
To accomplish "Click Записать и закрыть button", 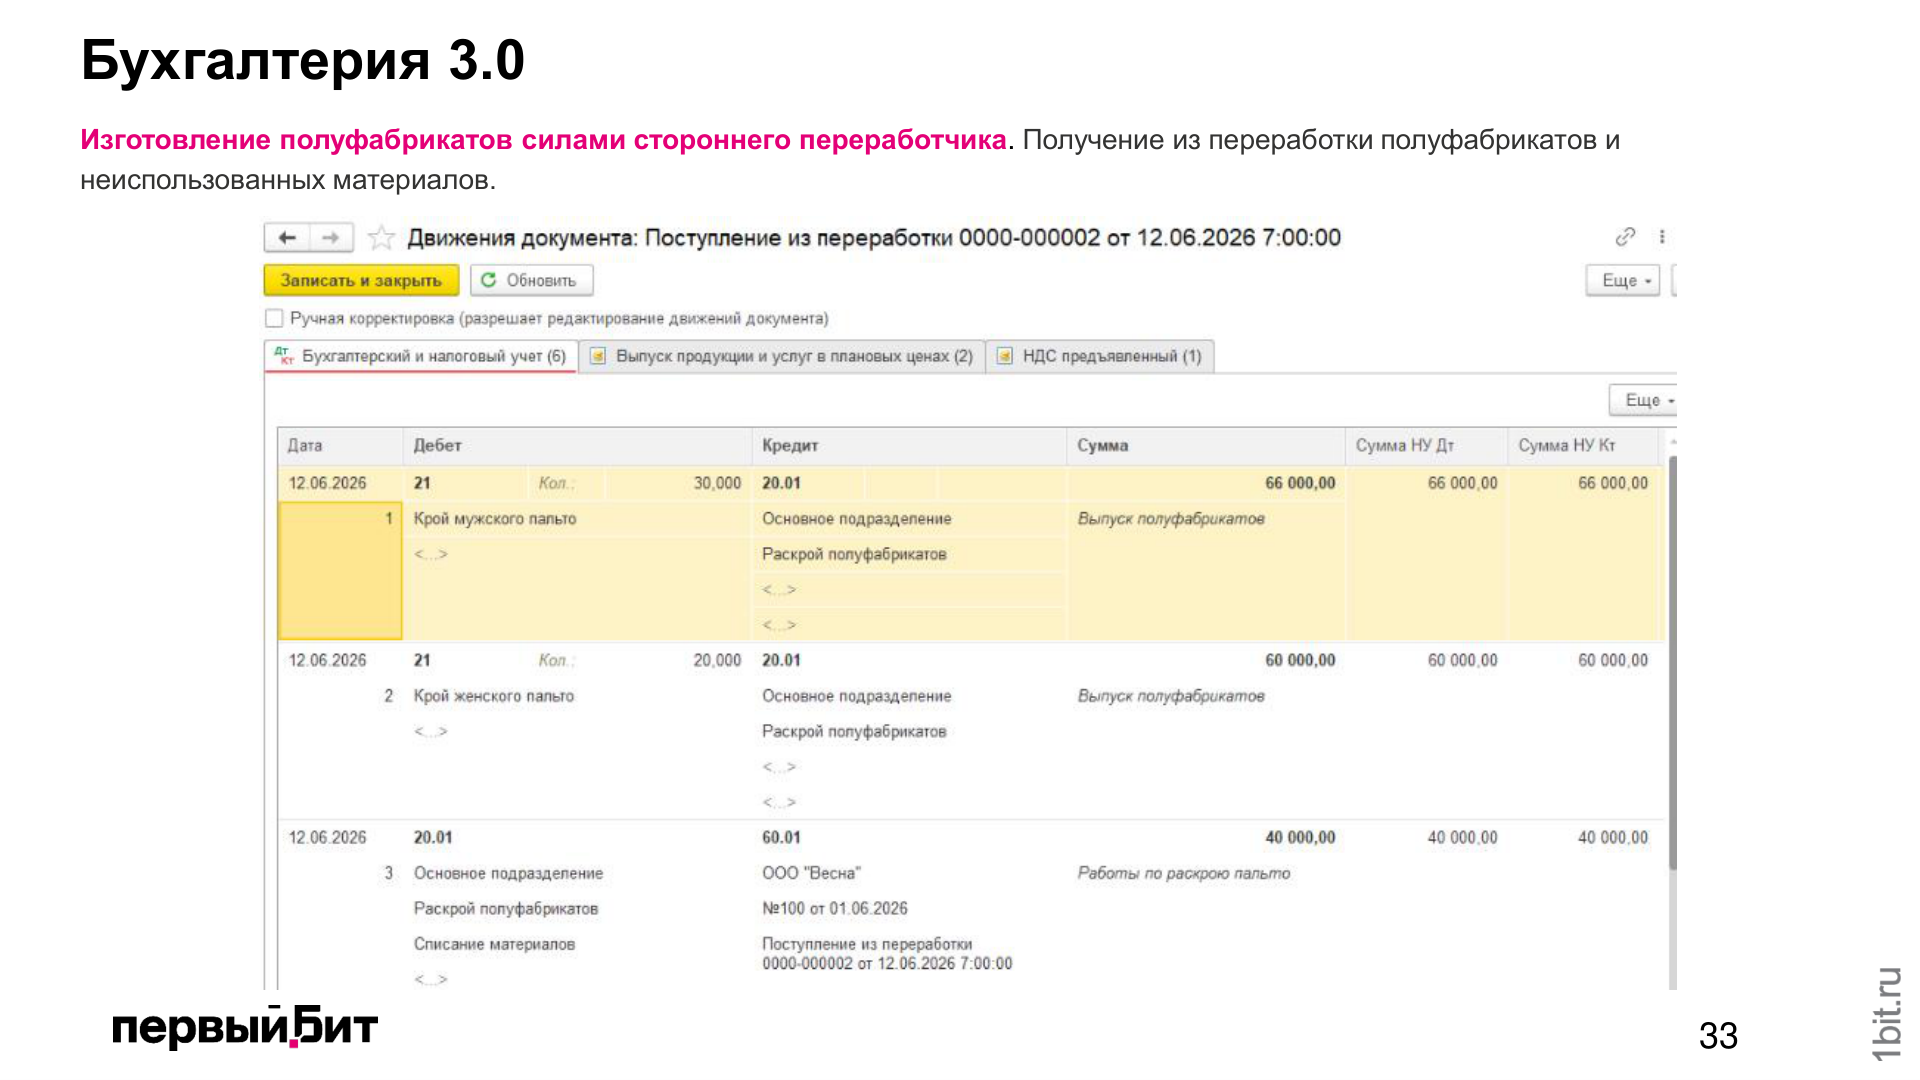I will 361,280.
